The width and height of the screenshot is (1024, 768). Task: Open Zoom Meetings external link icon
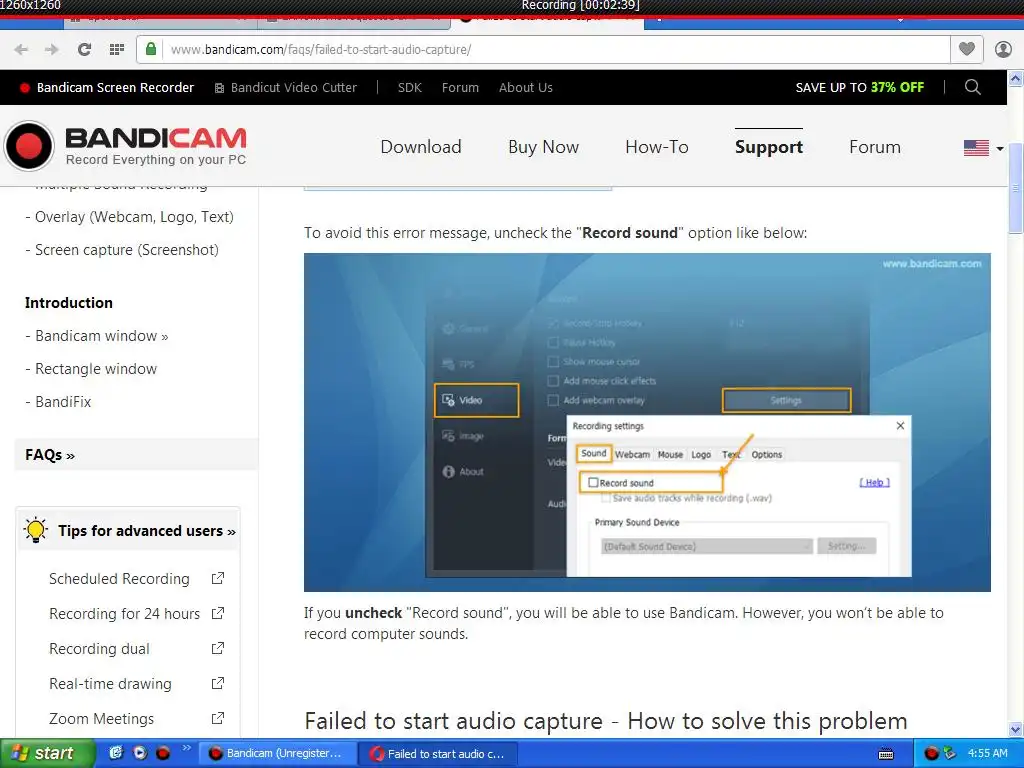[217, 718]
